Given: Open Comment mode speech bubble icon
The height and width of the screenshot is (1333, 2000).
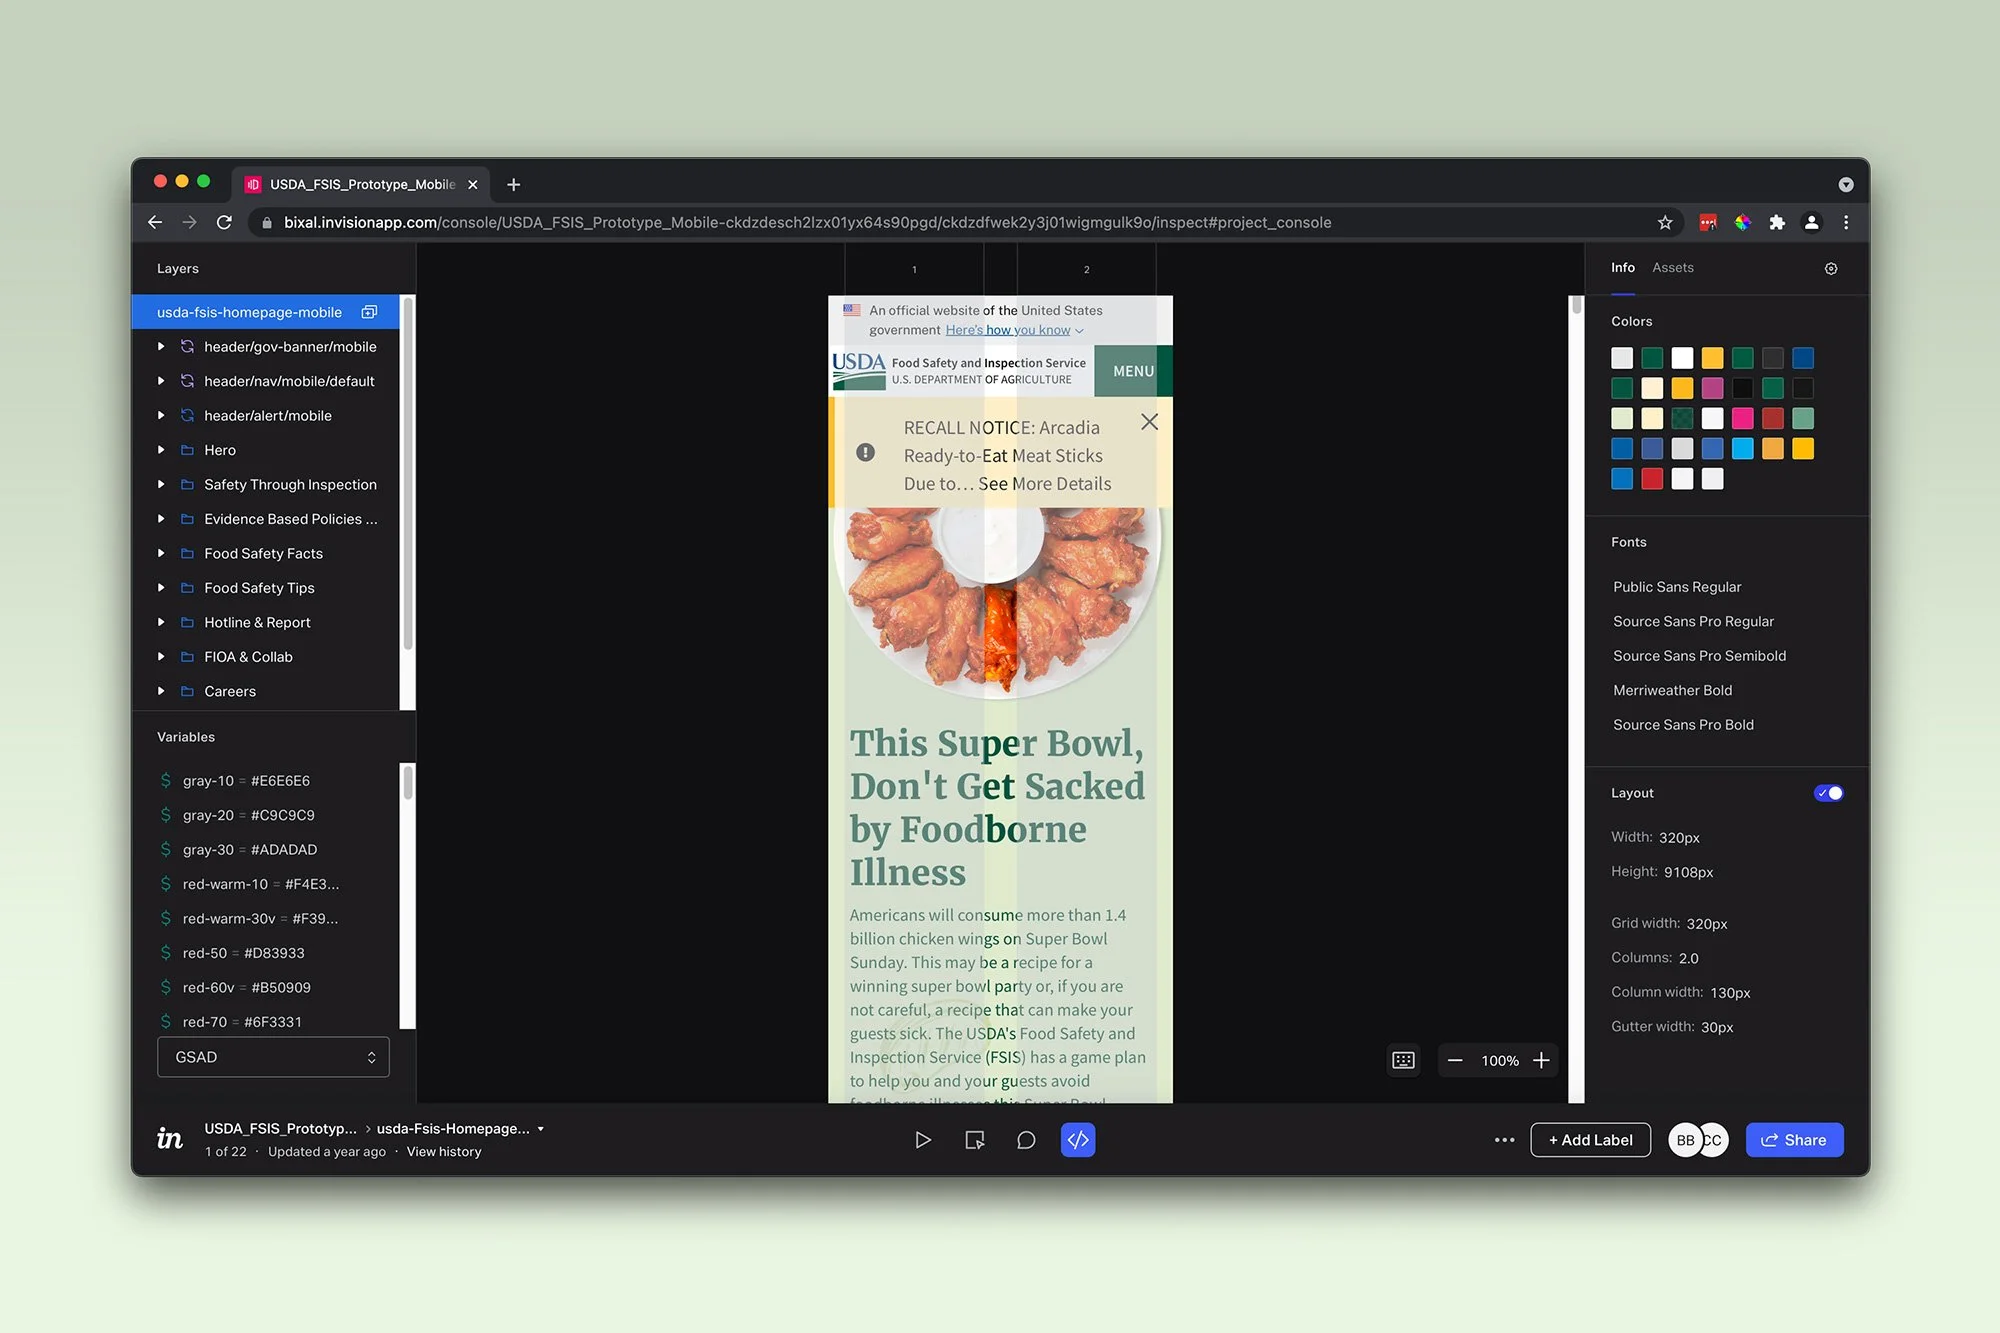Looking at the screenshot, I should [x=1026, y=1140].
